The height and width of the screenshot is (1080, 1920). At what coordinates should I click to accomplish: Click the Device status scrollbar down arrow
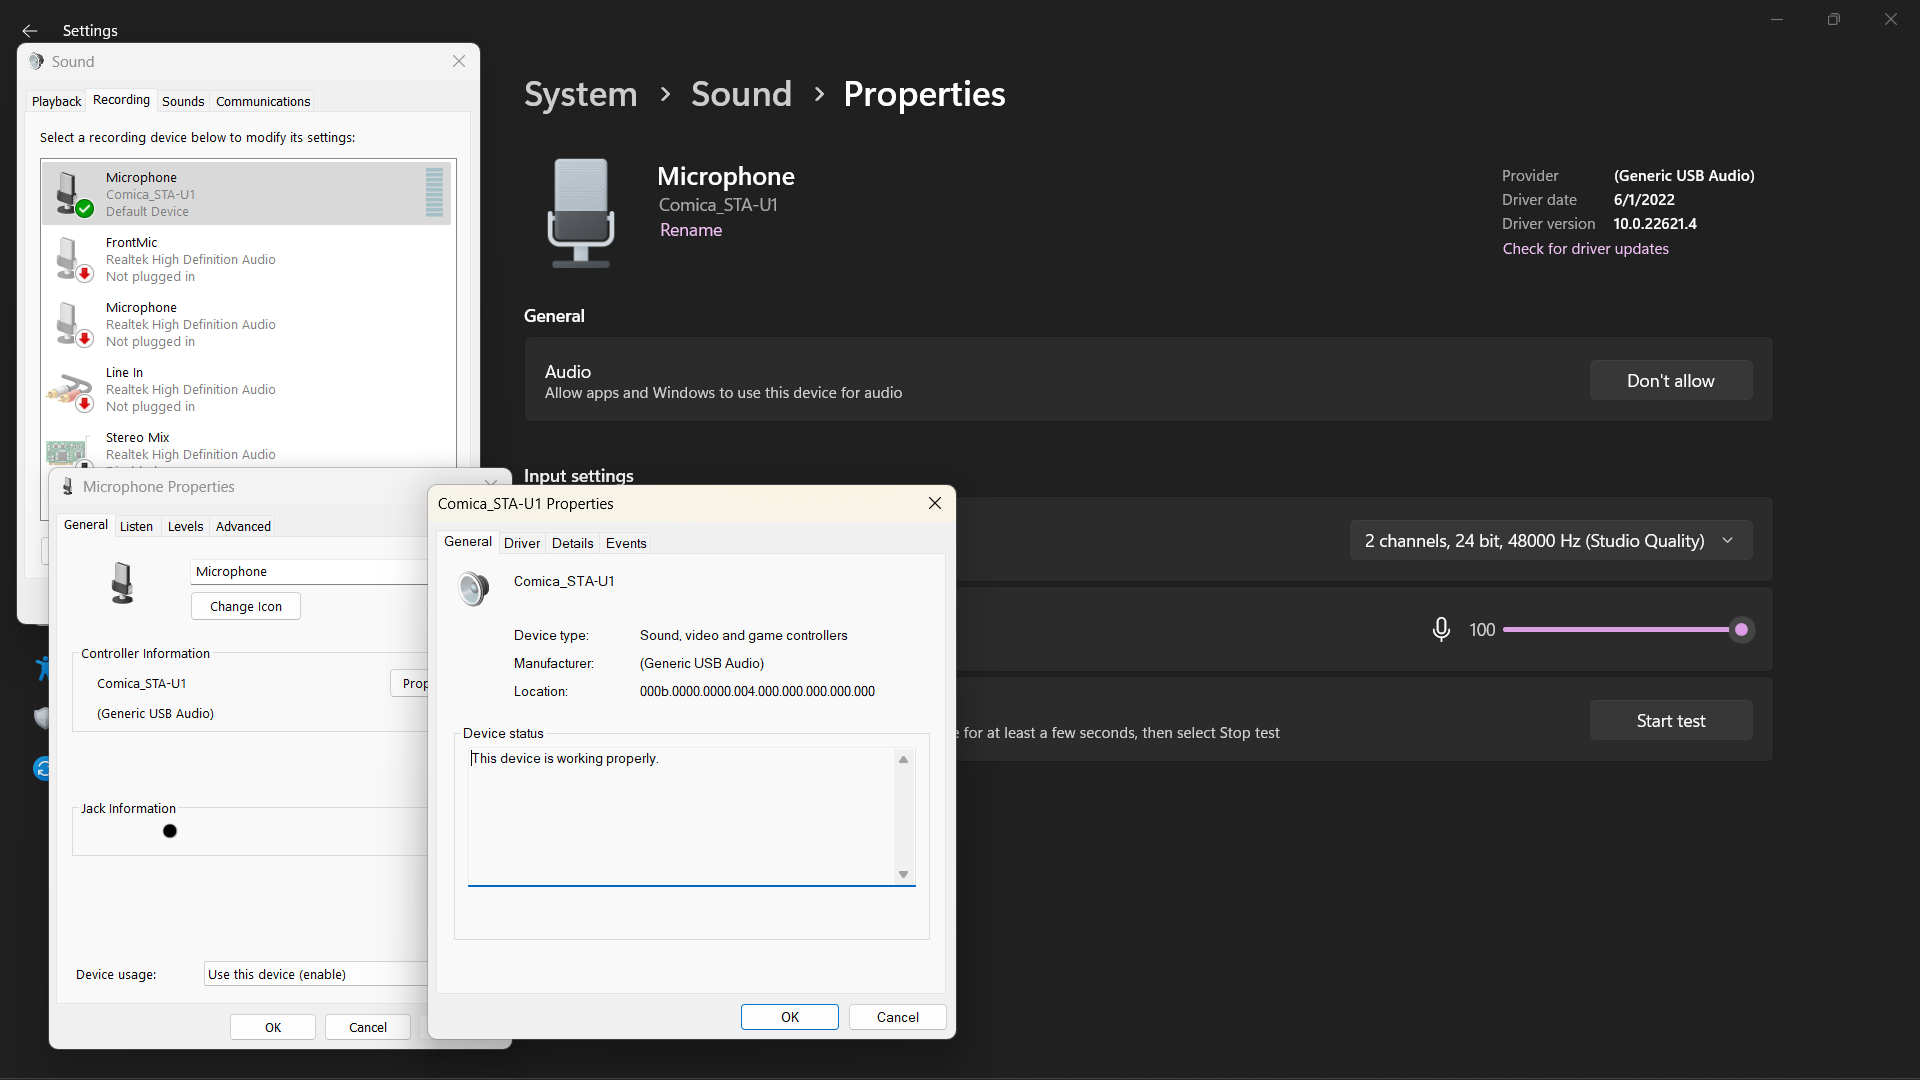click(x=903, y=873)
